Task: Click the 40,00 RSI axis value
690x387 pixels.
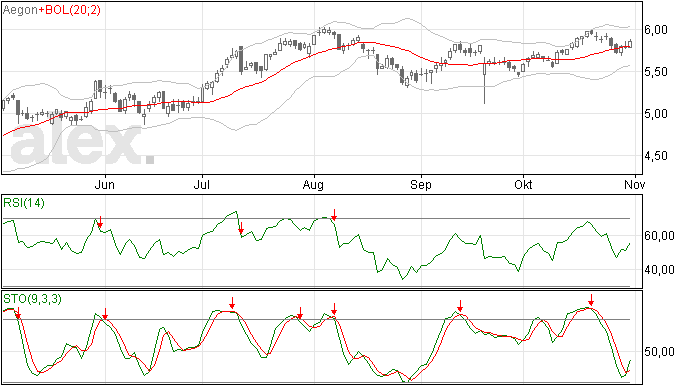Action: click(659, 270)
